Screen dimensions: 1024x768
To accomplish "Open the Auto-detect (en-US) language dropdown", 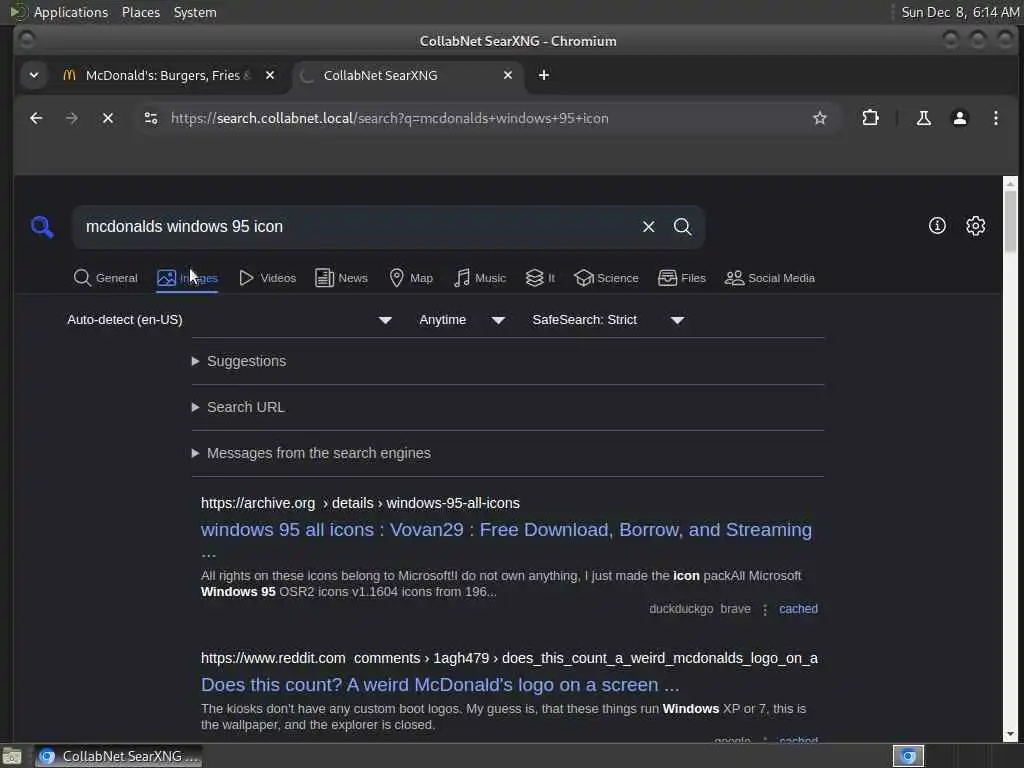I will (229, 320).
